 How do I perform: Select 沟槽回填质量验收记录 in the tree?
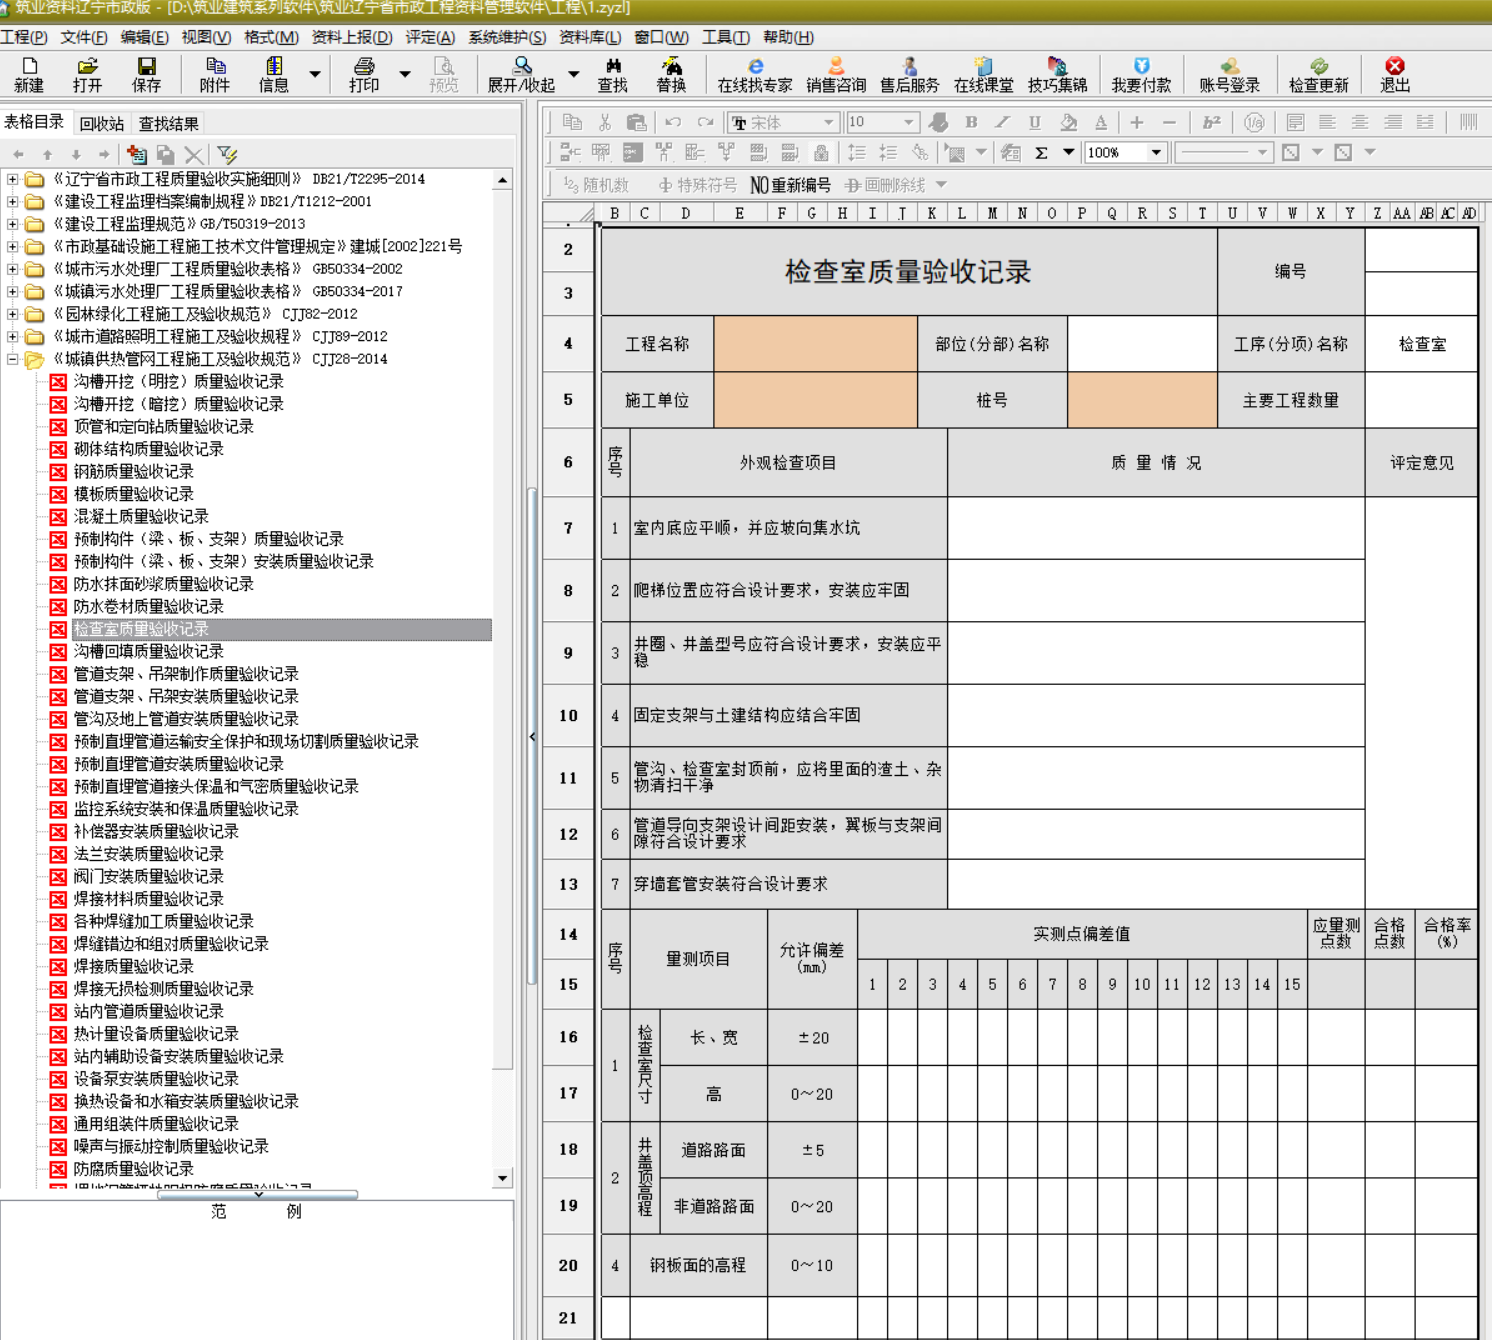coord(149,651)
